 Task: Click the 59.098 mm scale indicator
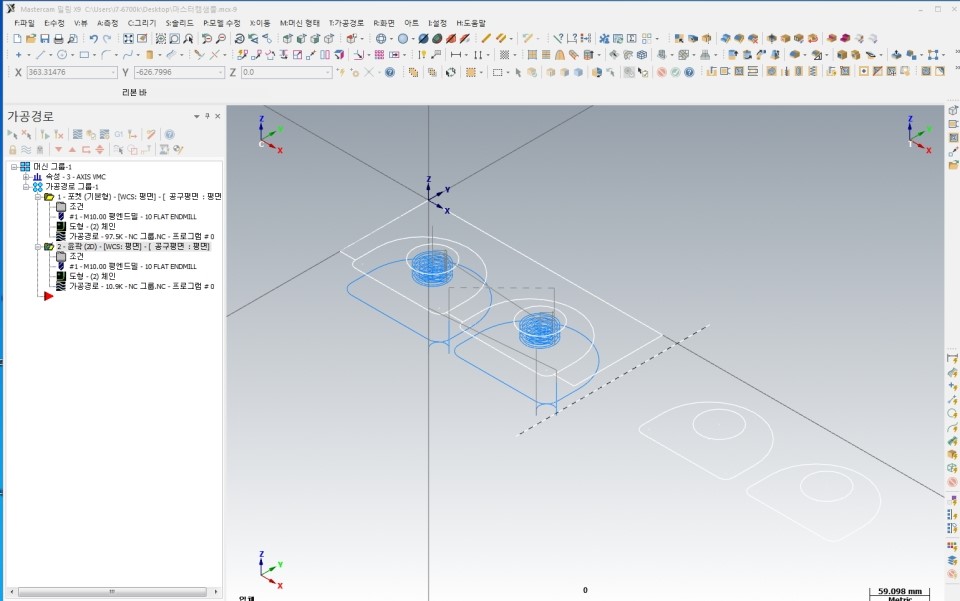(x=899, y=591)
